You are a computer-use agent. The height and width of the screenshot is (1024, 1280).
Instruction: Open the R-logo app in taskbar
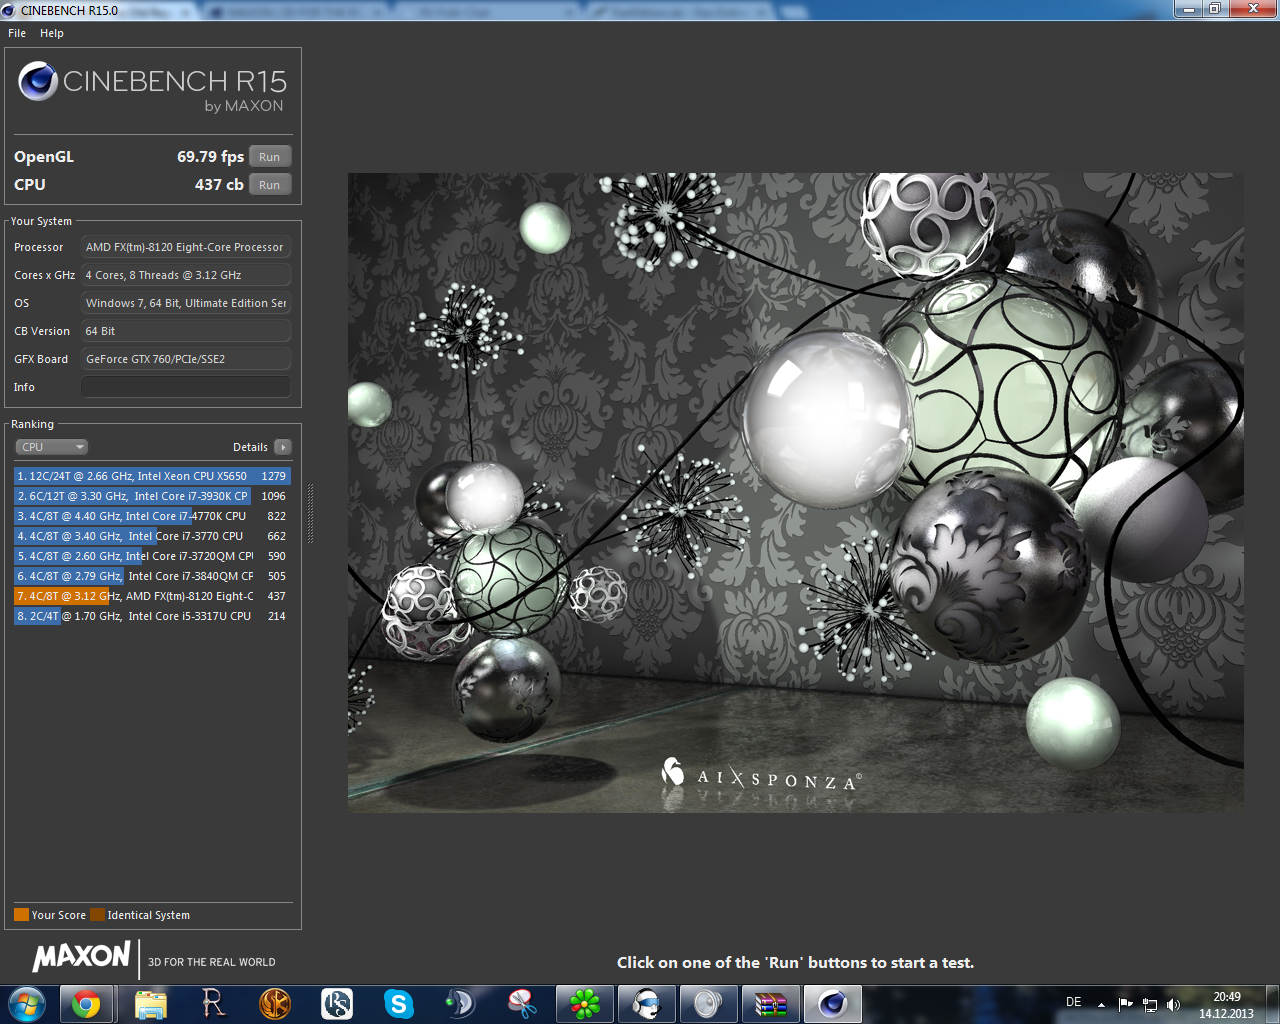coord(213,1004)
